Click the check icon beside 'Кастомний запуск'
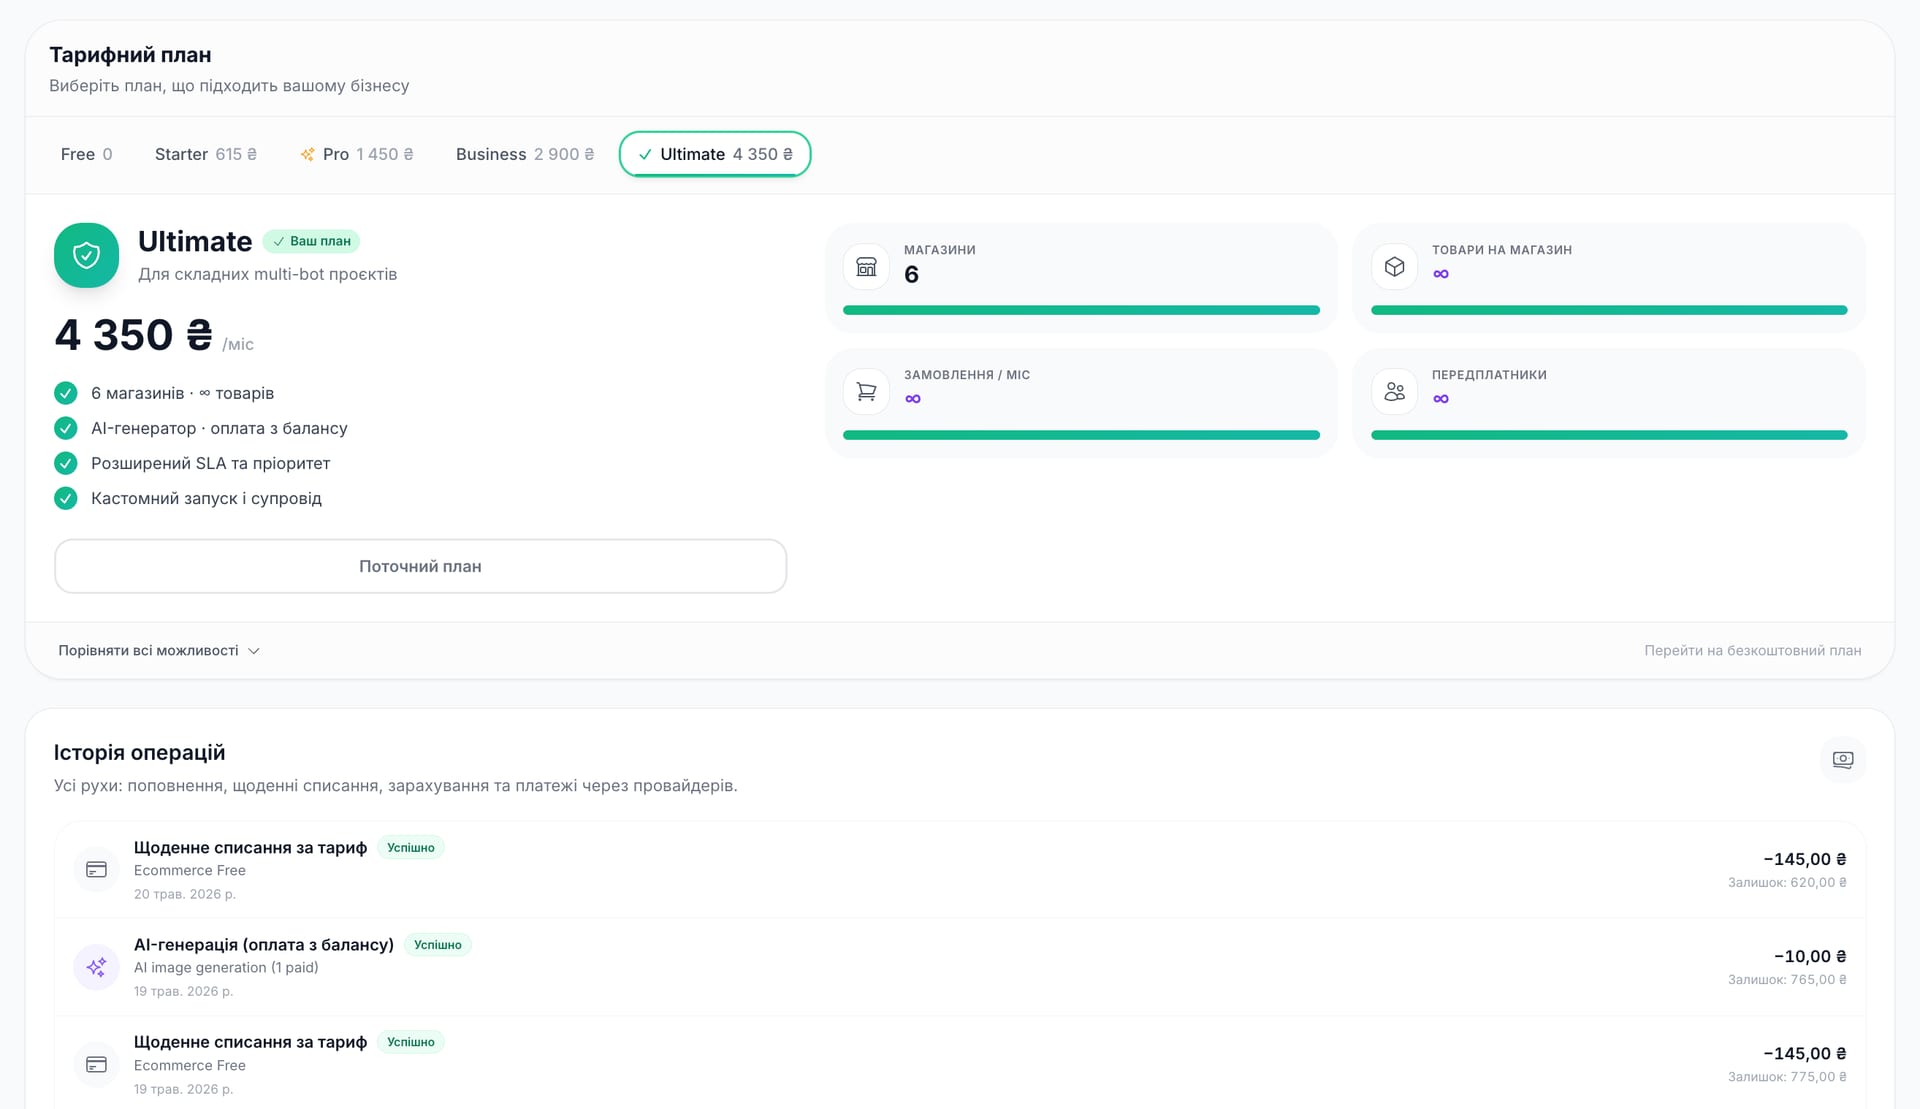1920x1109 pixels. point(66,498)
